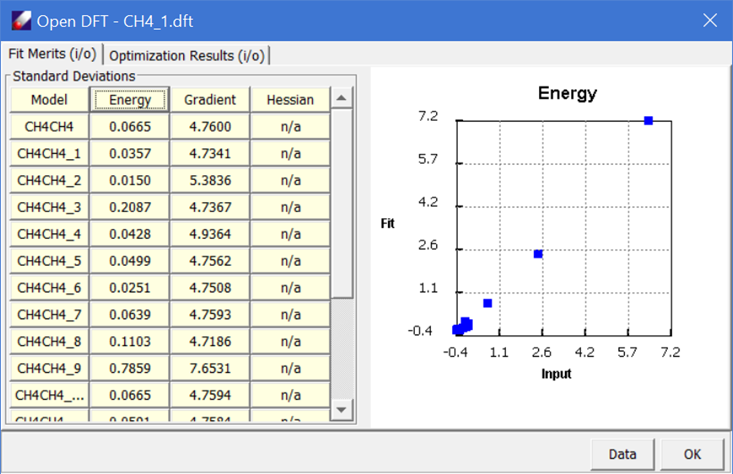Click the Gradient column header

[x=210, y=100]
